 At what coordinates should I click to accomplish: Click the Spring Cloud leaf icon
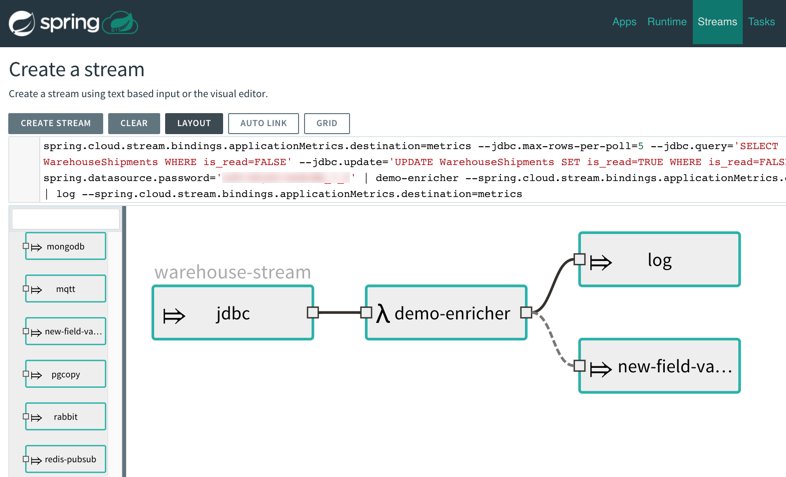pos(120,23)
